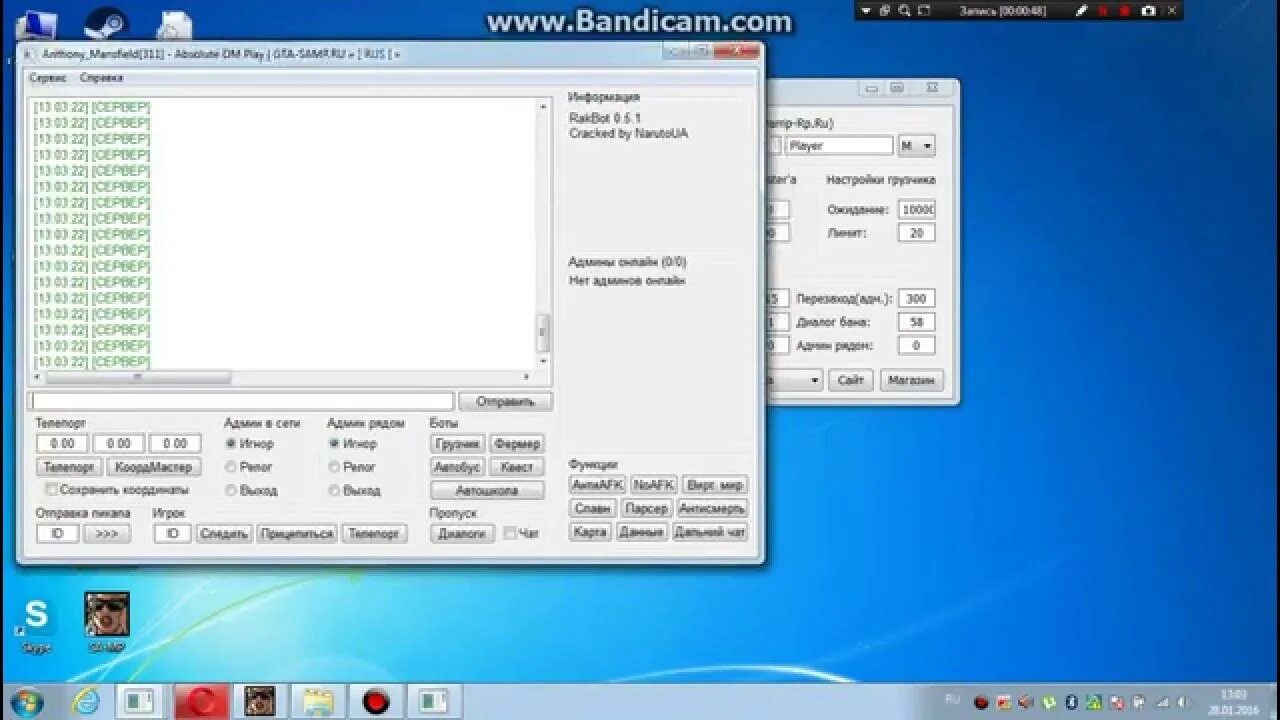Select Выход under Админ рядом
The height and width of the screenshot is (720, 1280).
coord(334,490)
